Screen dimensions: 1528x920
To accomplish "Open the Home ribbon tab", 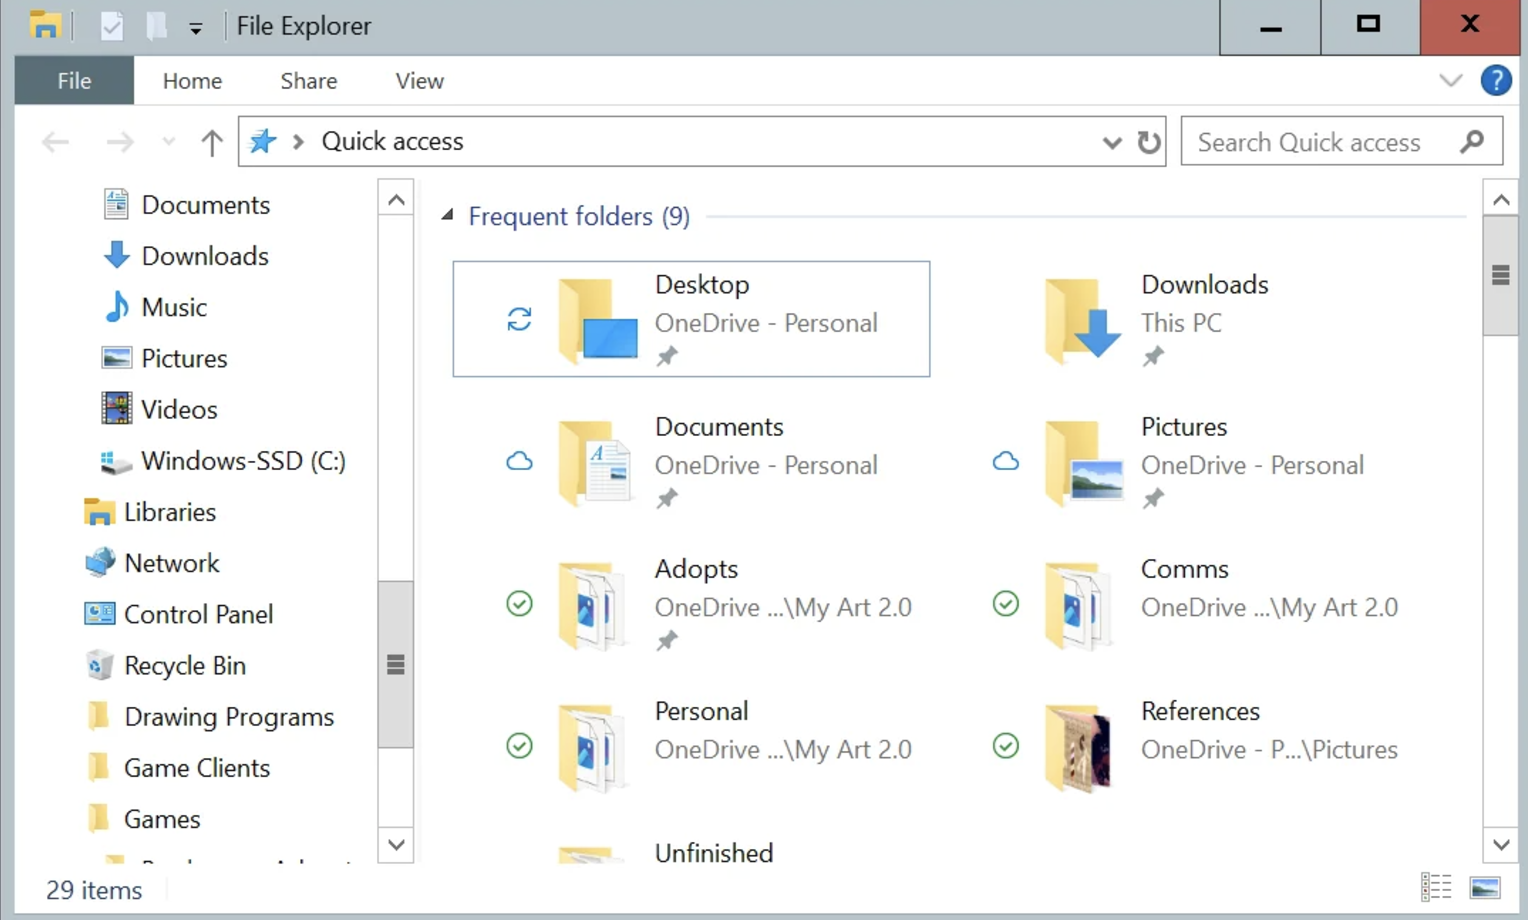I will (192, 80).
